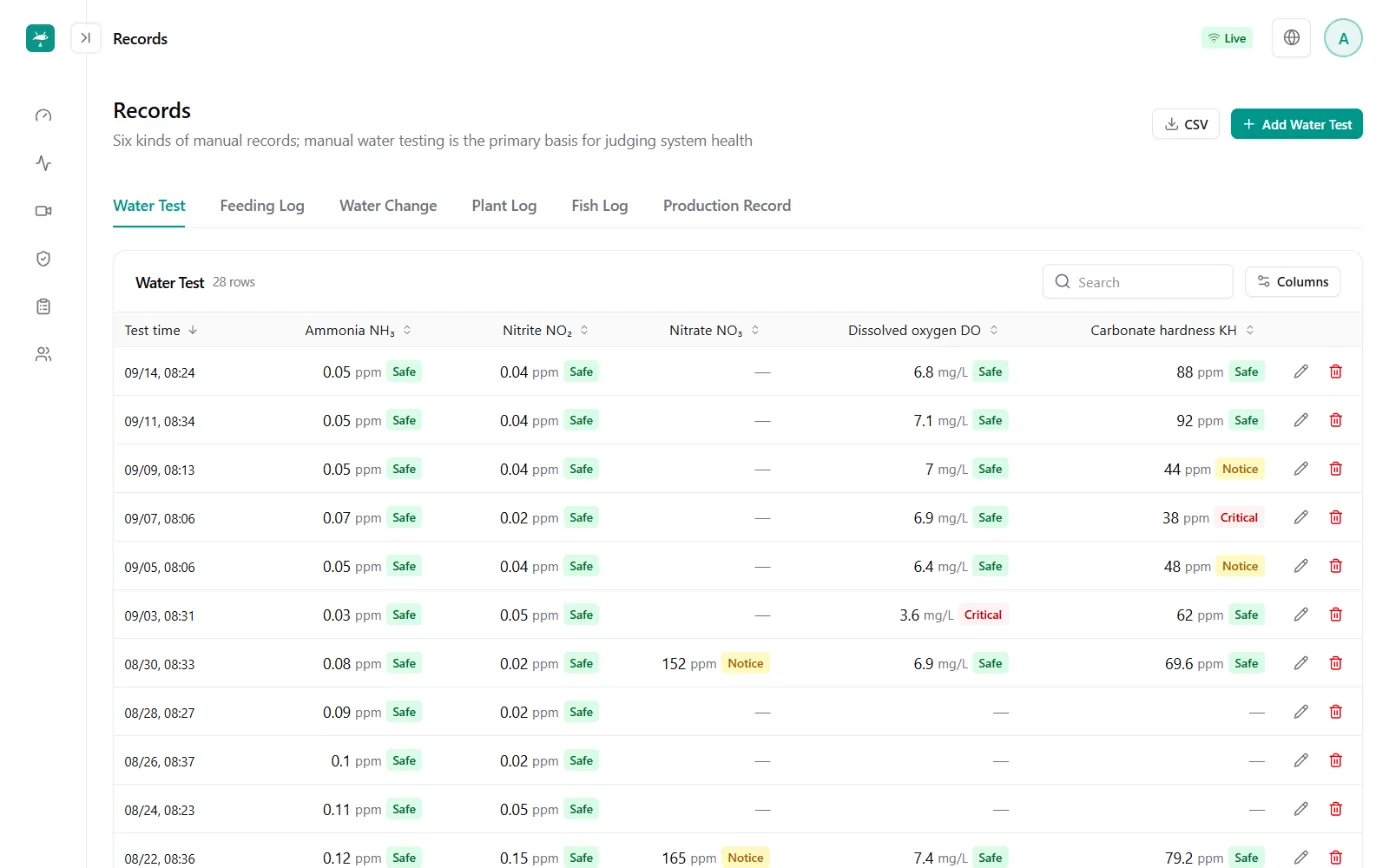Click the Critical badge on 3.6 mg/L
This screenshot has height=868, width=1388.
point(983,615)
